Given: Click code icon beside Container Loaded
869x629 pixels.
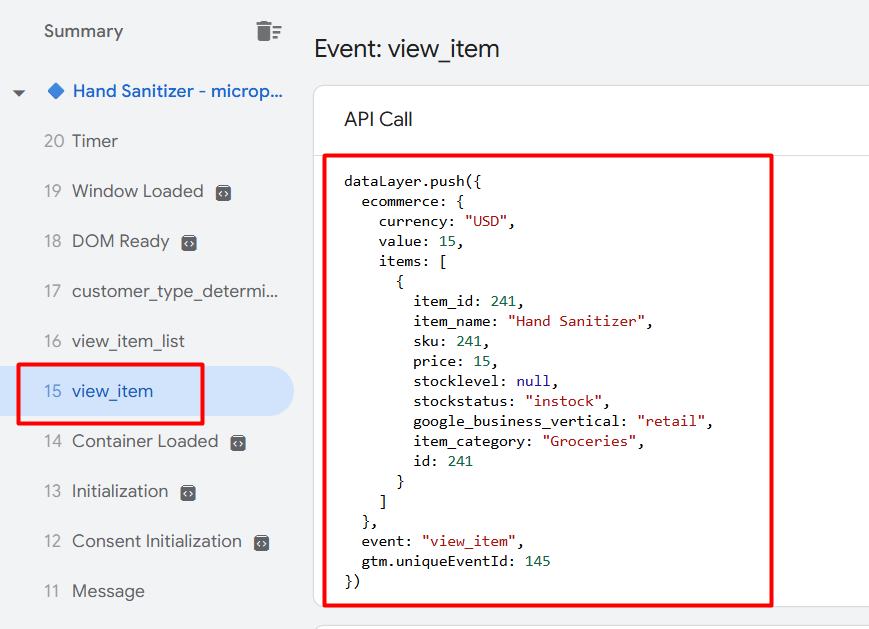Looking at the screenshot, I should (239, 442).
